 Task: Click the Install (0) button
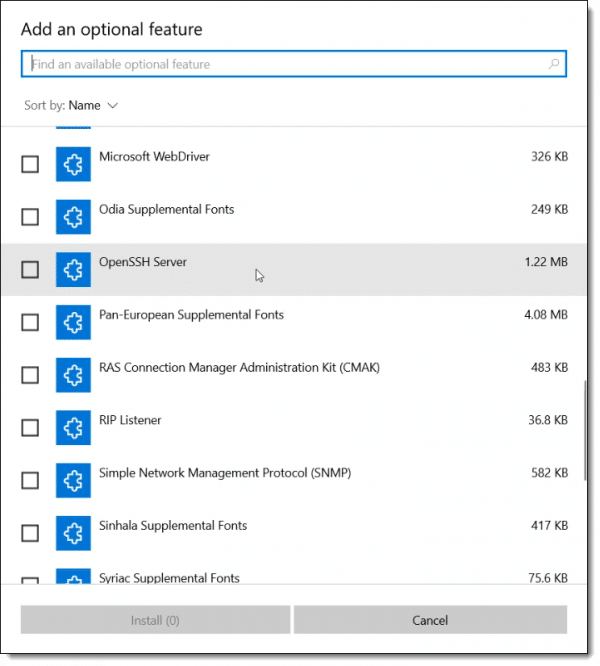pyautogui.click(x=155, y=620)
